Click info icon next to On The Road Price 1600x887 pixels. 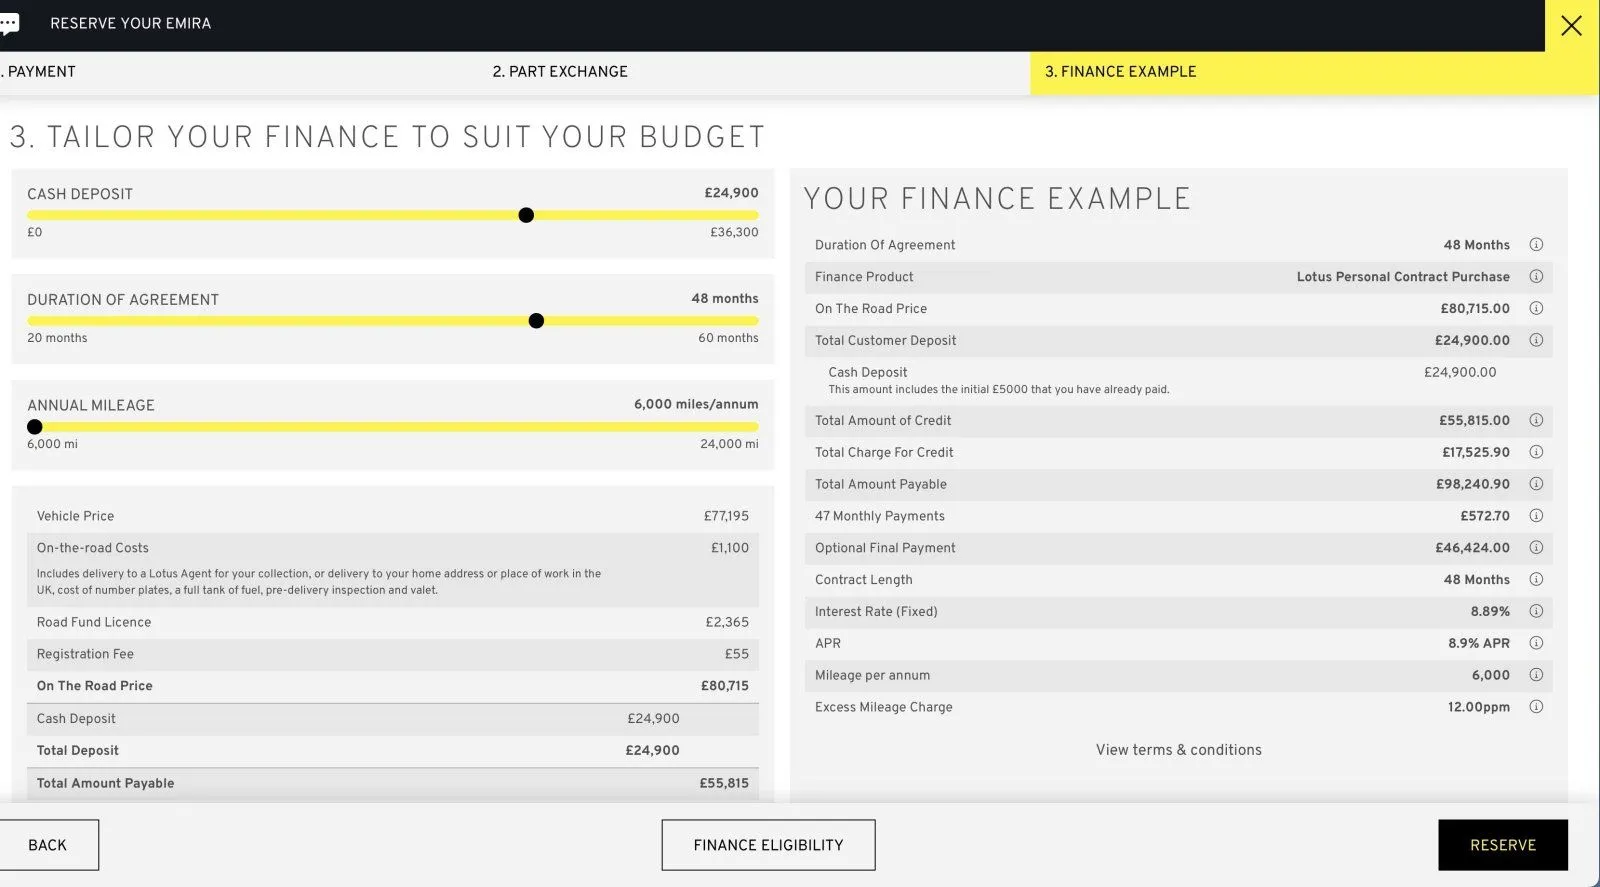(1536, 309)
